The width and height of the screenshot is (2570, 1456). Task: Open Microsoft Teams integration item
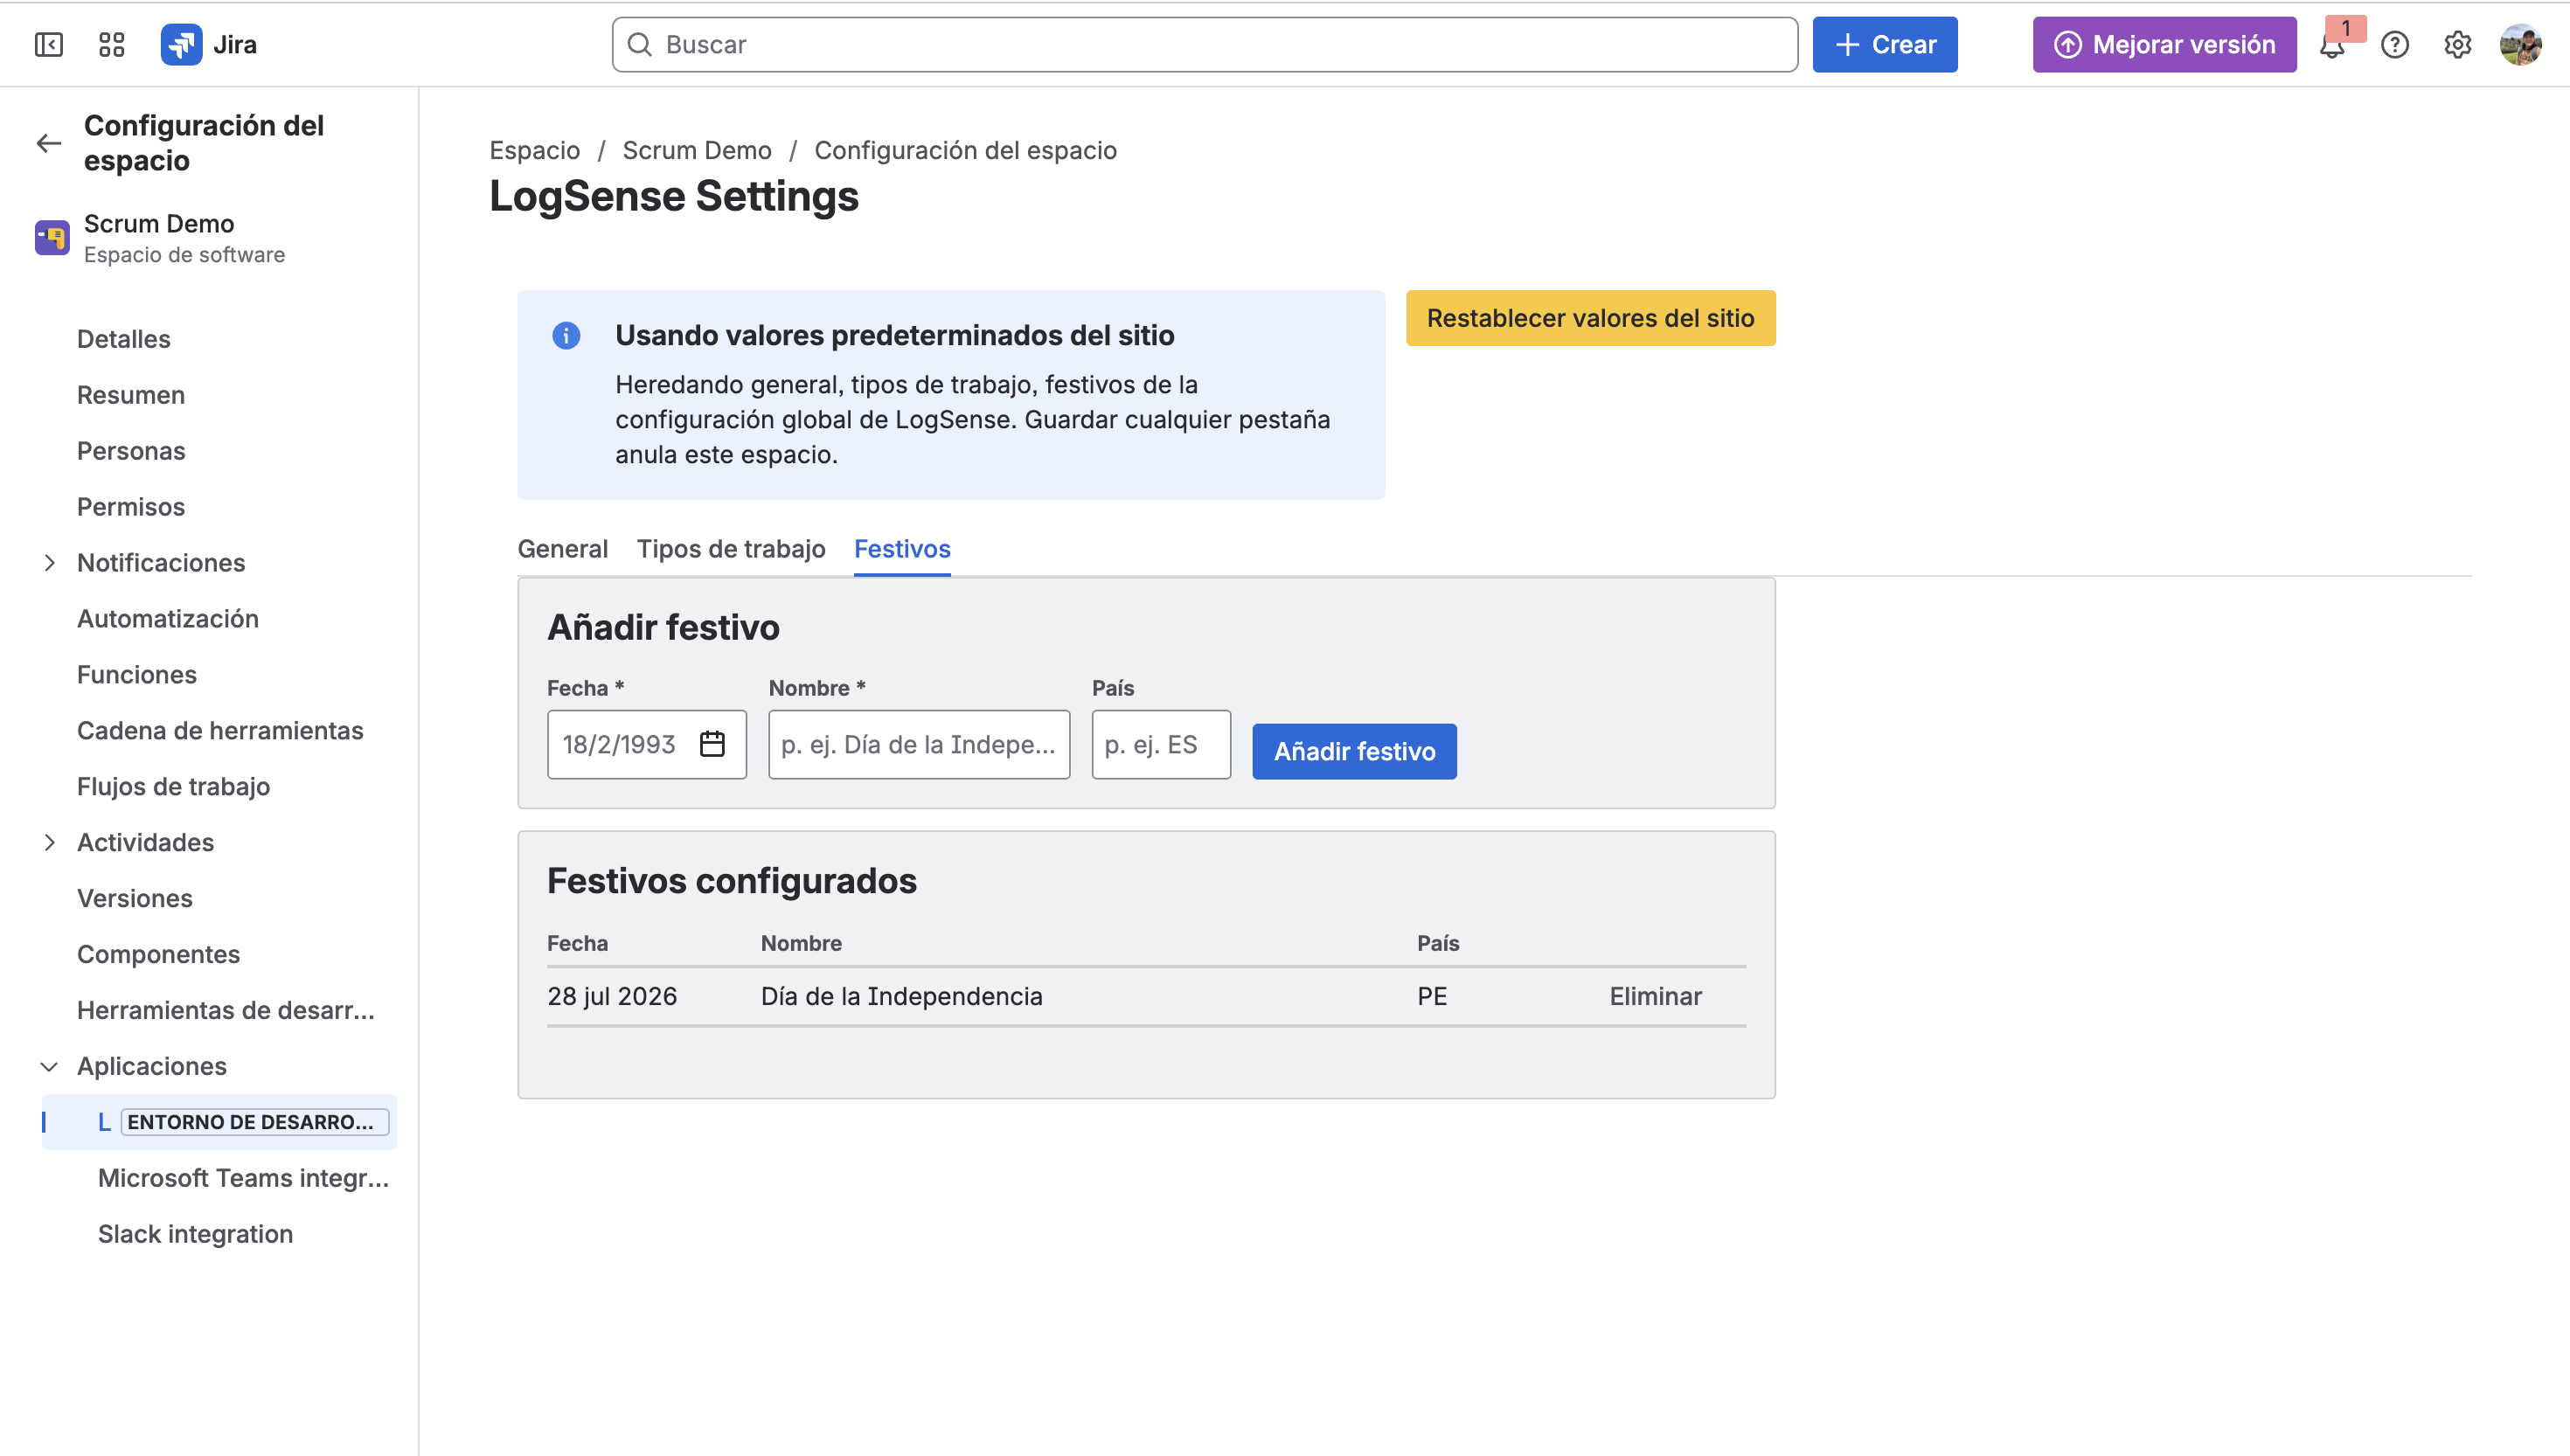tap(243, 1178)
